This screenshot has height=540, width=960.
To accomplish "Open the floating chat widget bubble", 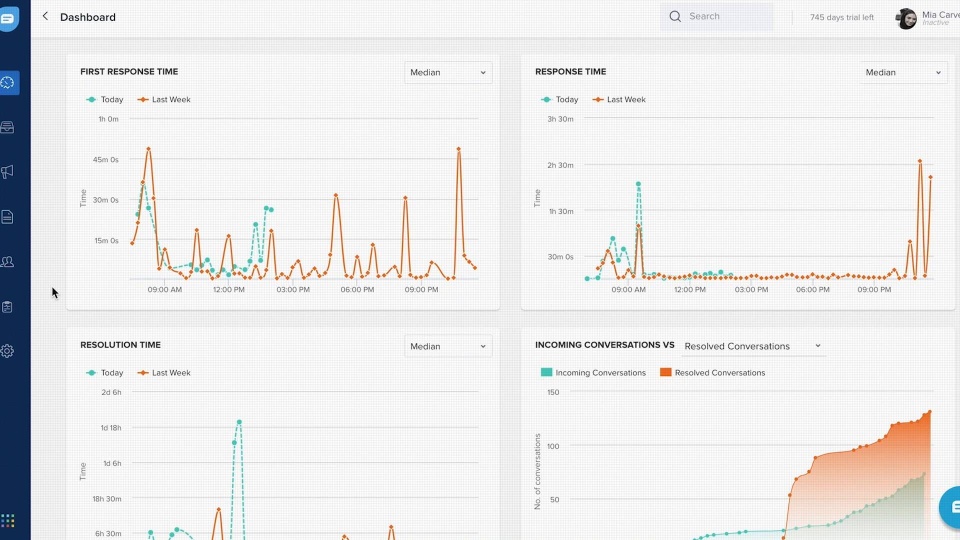I will pyautogui.click(x=951, y=507).
